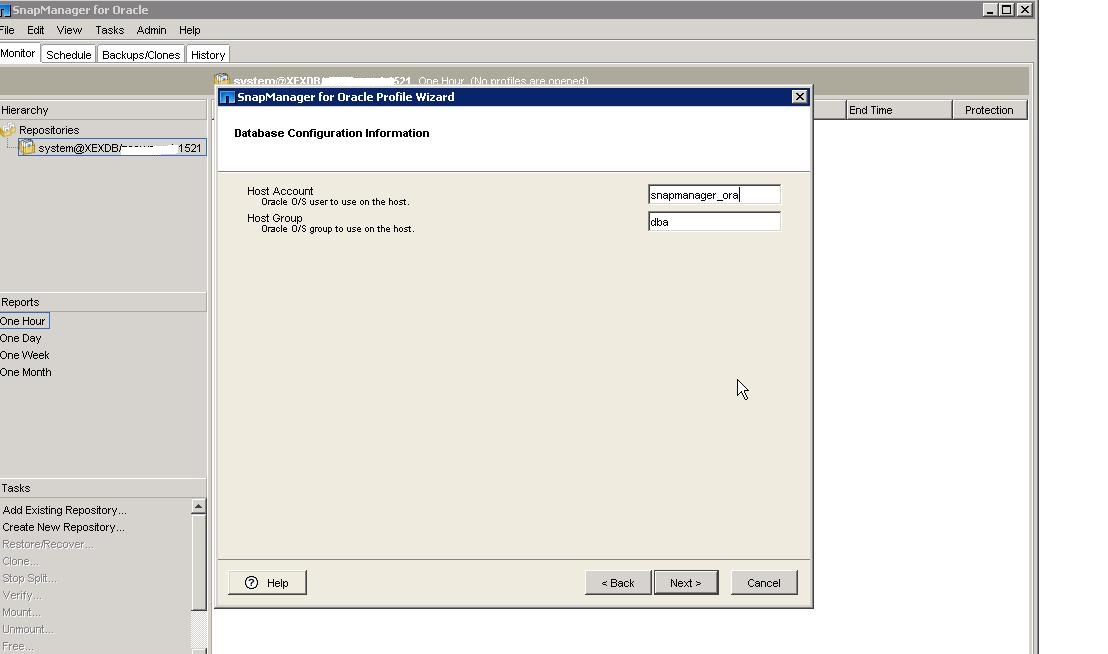Click the Next button in wizard
Screen dimensions: 1108x654
pyautogui.click(x=685, y=583)
